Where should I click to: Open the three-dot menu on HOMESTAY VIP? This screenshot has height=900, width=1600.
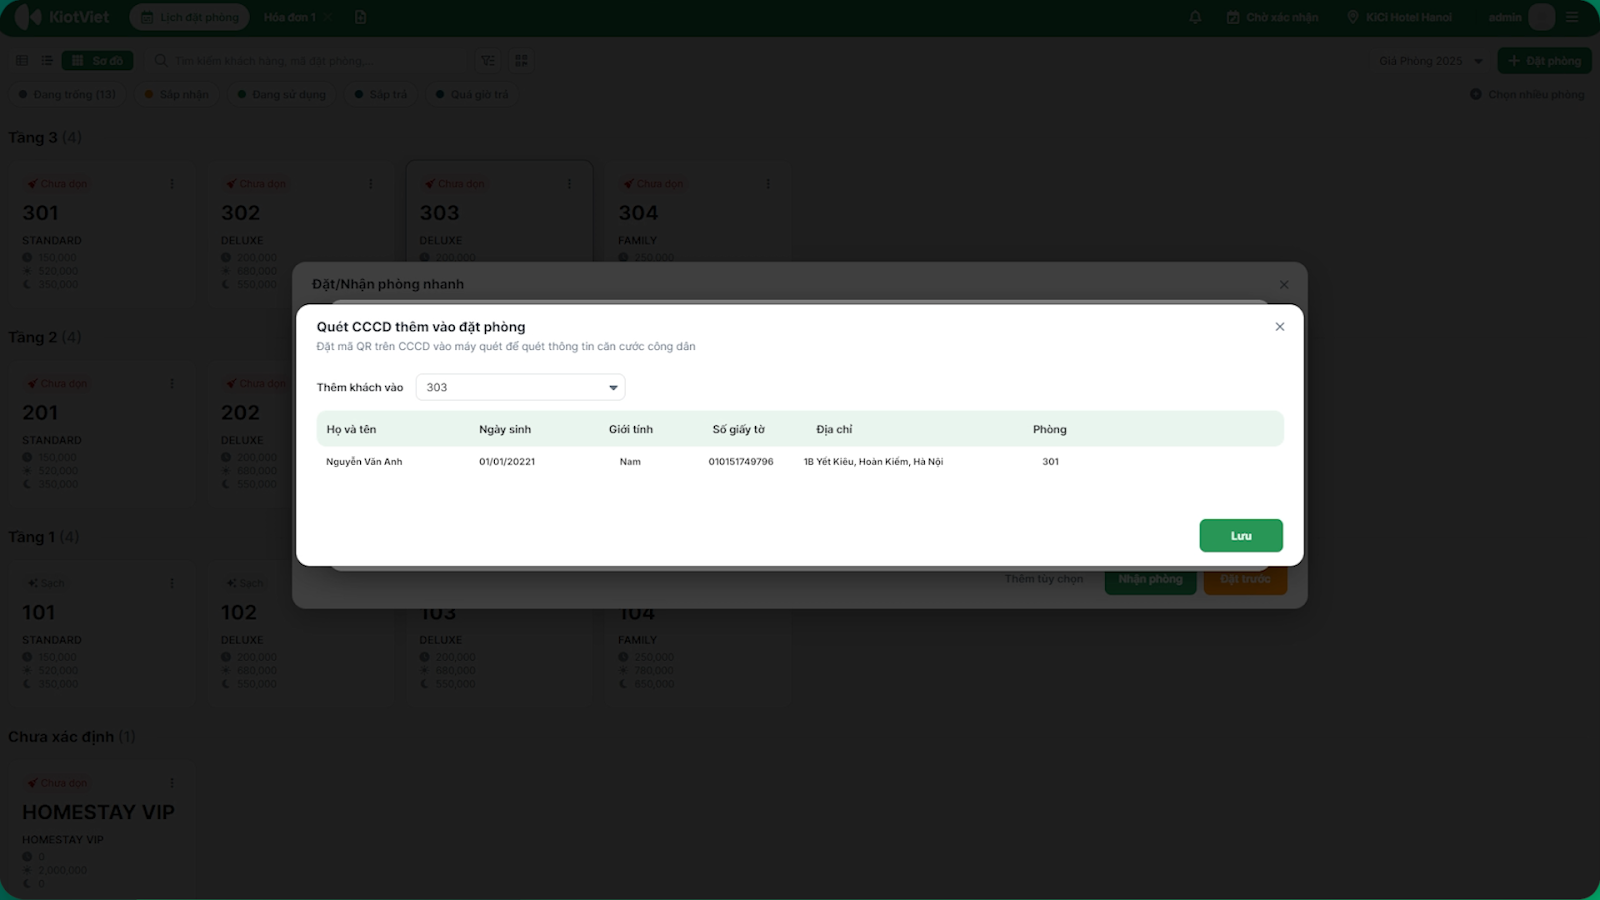(172, 783)
